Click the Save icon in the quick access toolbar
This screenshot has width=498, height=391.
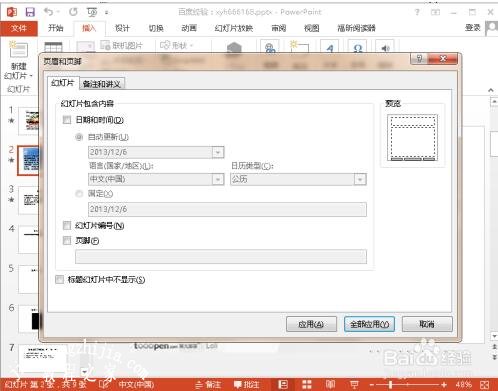coord(30,12)
